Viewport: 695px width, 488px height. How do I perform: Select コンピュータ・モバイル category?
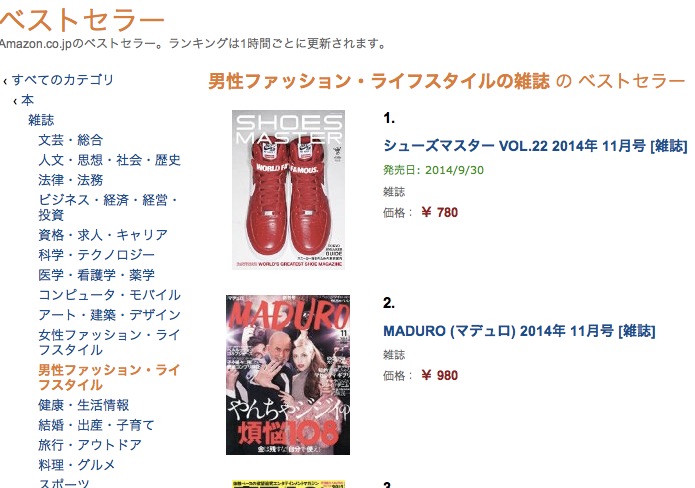point(109,295)
